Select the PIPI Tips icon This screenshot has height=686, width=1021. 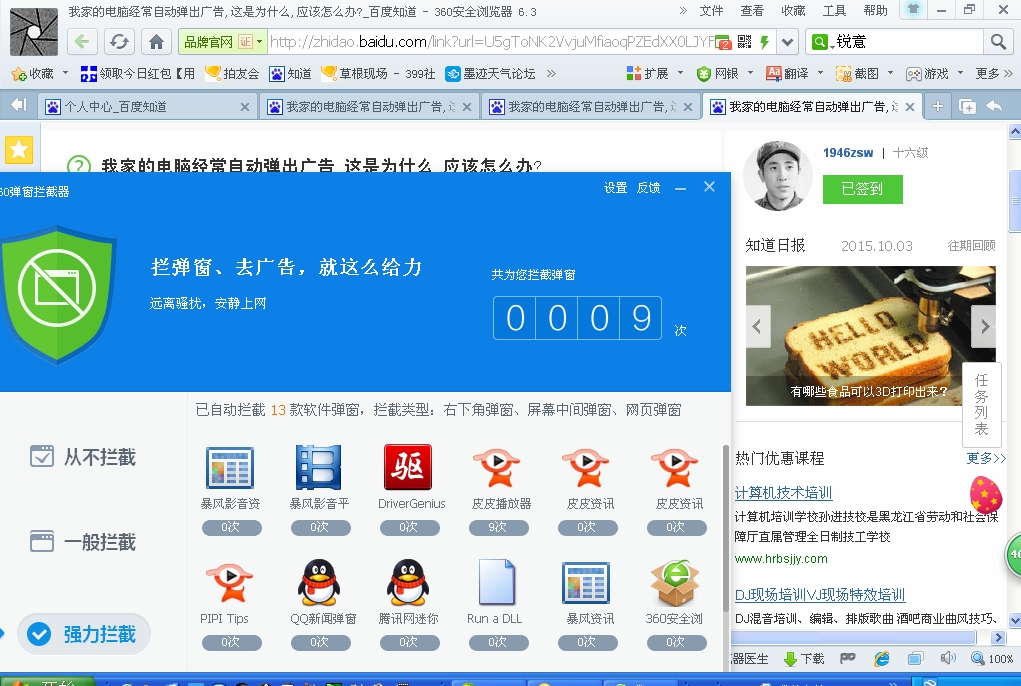229,582
